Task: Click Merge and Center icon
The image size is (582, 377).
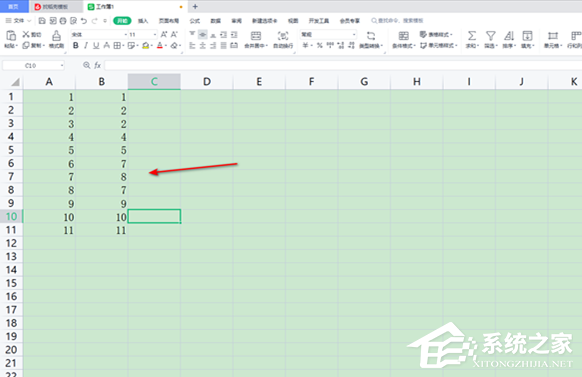Action: point(256,36)
